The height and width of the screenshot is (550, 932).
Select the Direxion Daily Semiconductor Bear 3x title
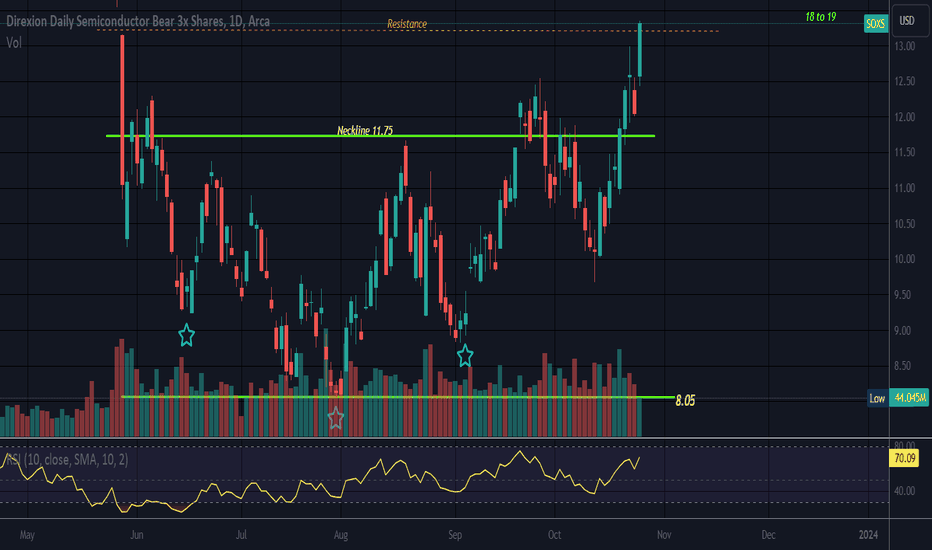tap(138, 21)
